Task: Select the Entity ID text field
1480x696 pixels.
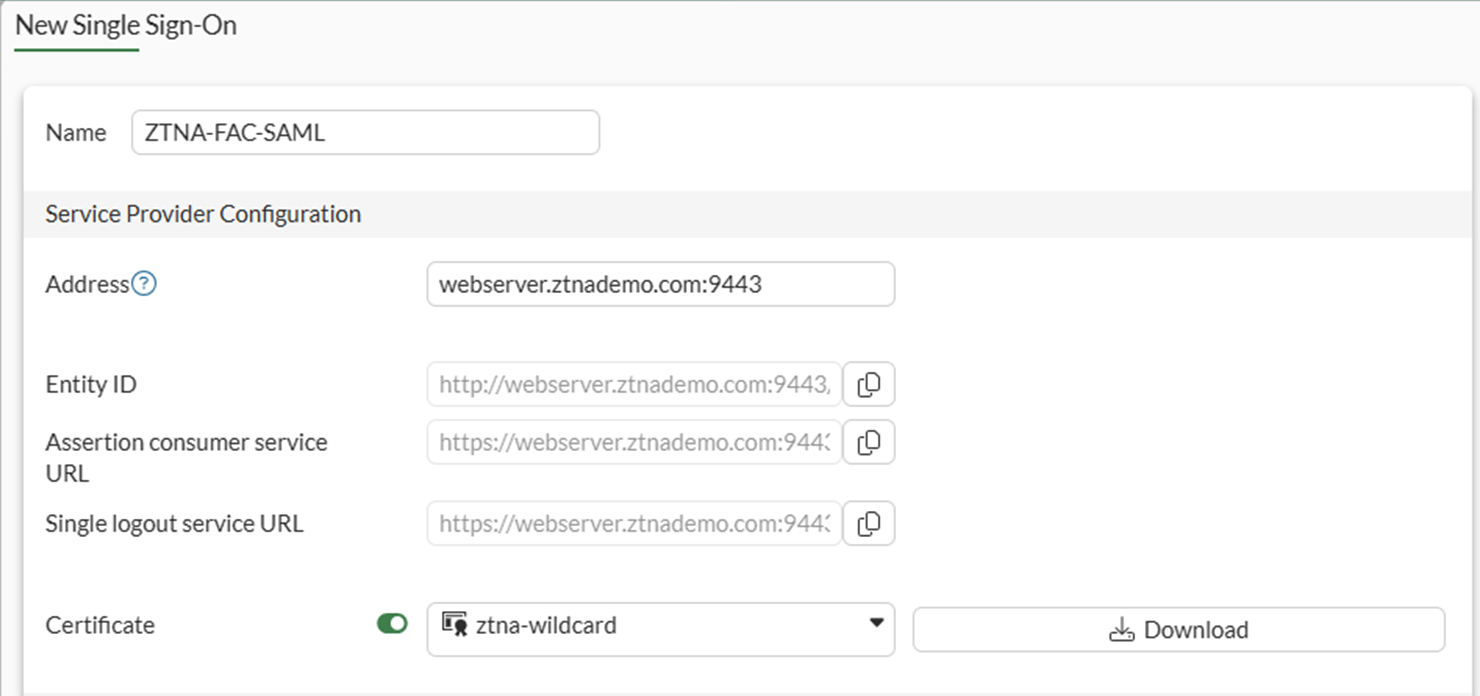Action: pos(634,385)
